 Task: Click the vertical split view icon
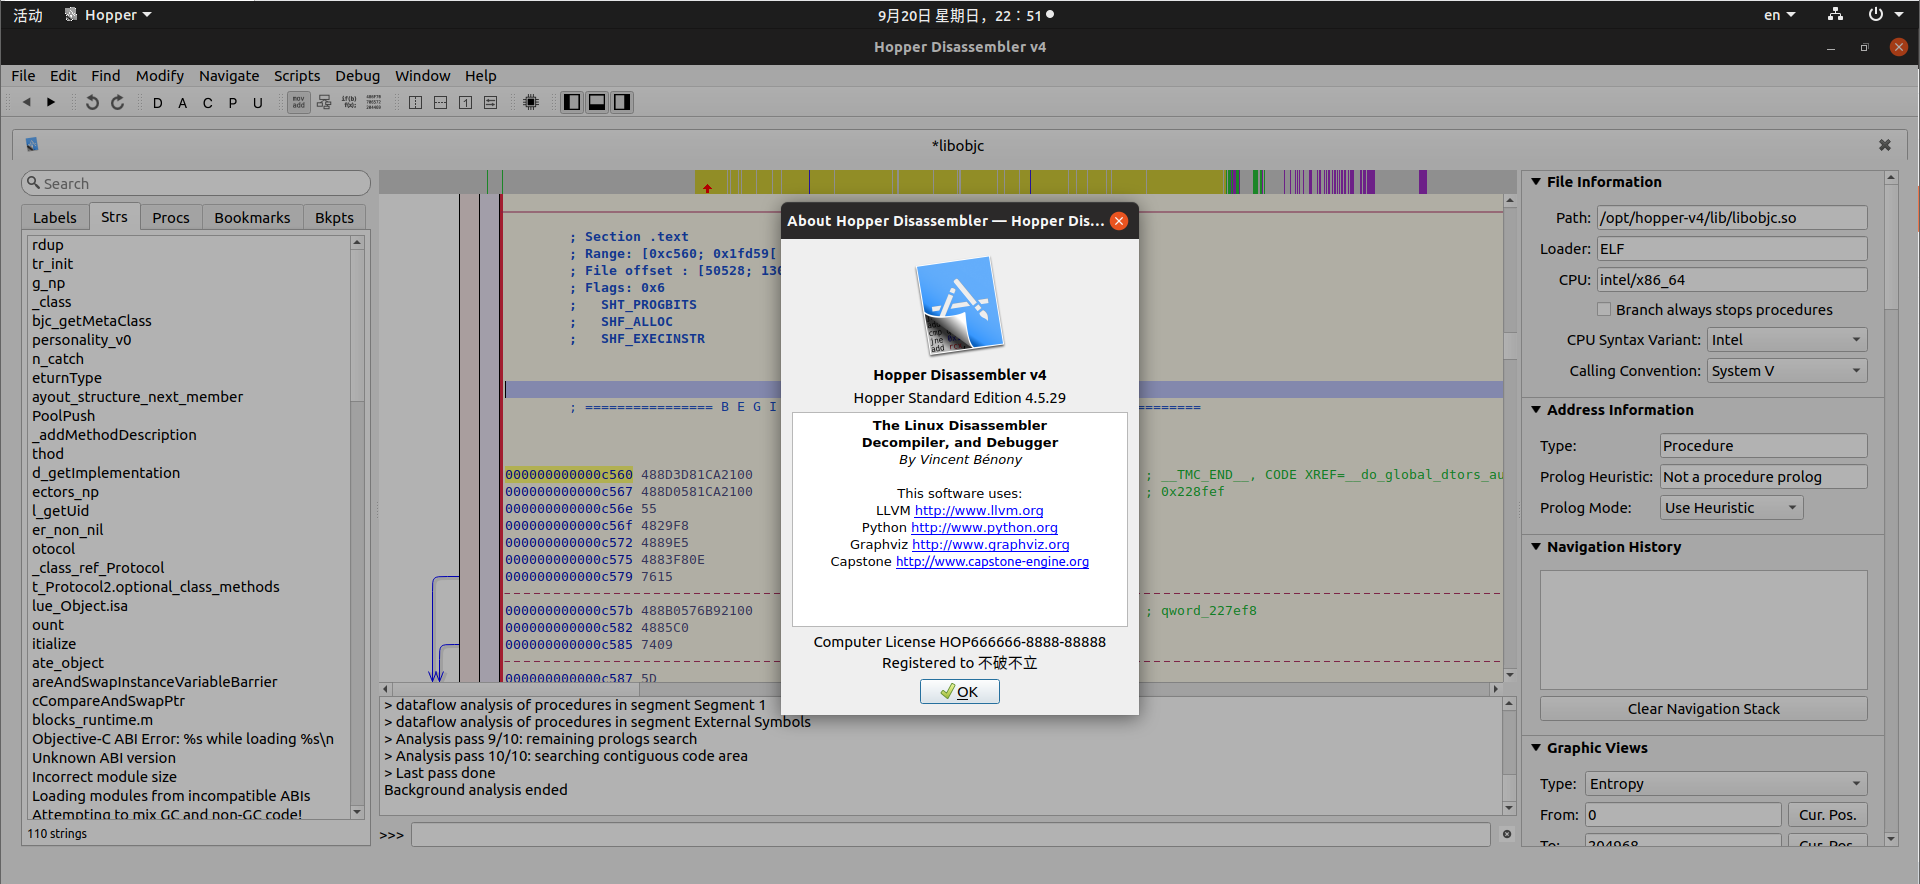click(416, 102)
